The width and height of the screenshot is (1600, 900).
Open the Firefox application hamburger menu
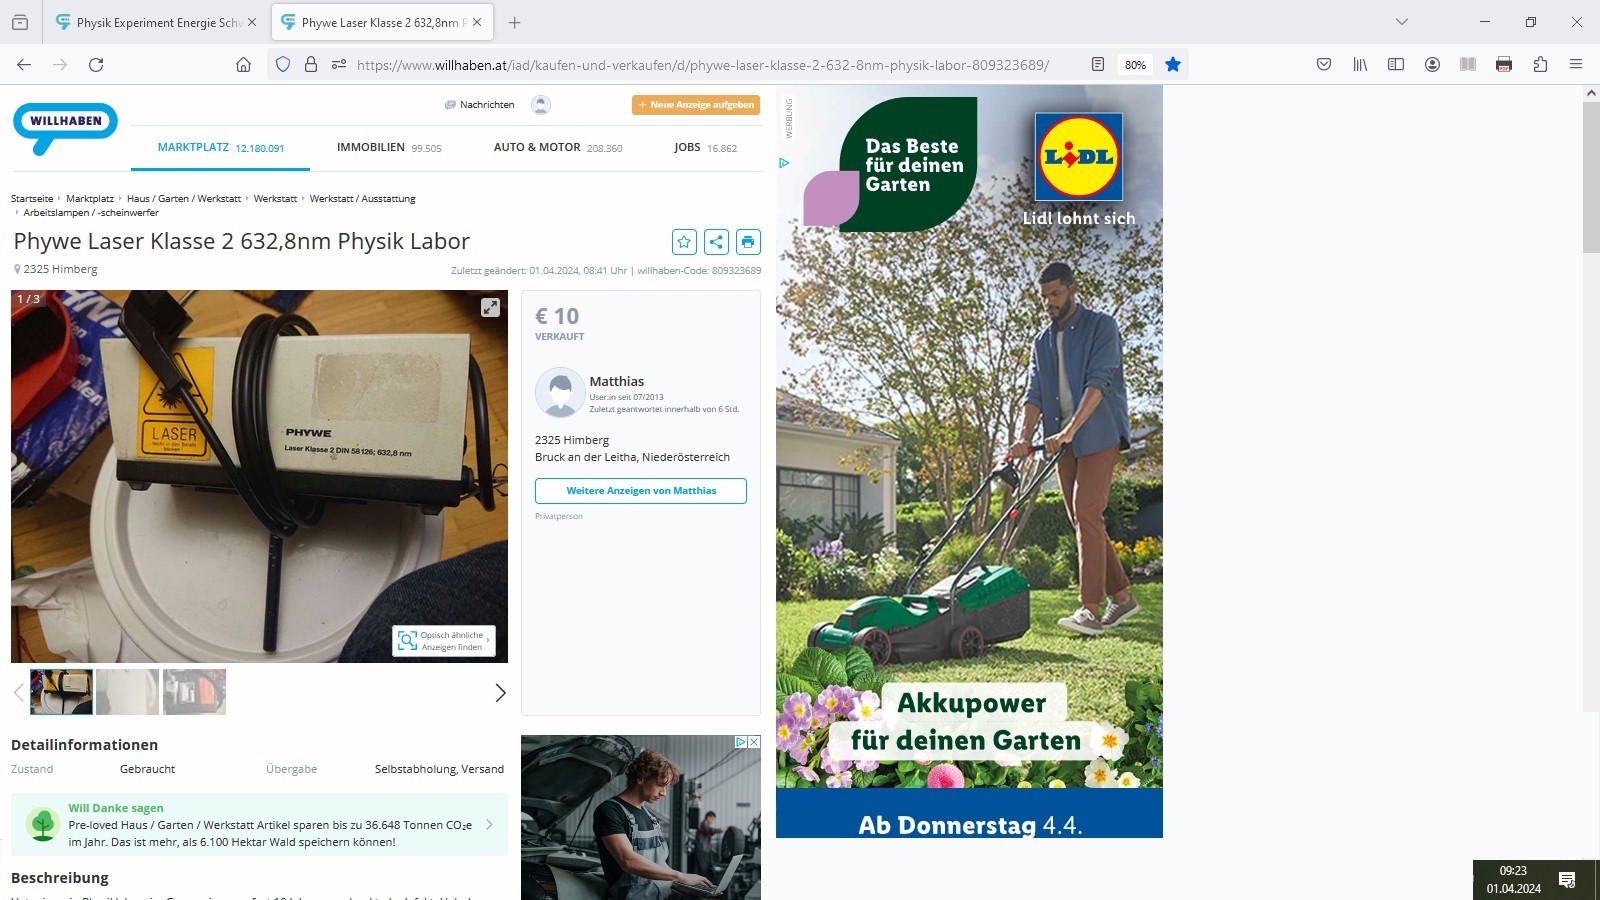pos(1576,64)
